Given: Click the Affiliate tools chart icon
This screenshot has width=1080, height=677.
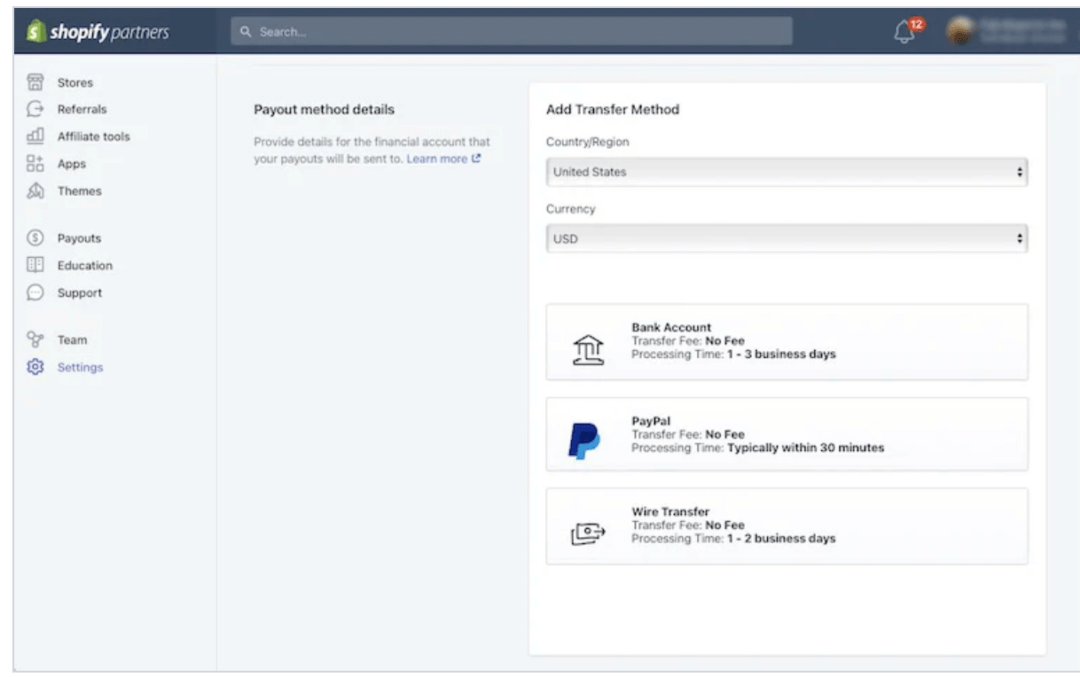Looking at the screenshot, I should pos(36,136).
